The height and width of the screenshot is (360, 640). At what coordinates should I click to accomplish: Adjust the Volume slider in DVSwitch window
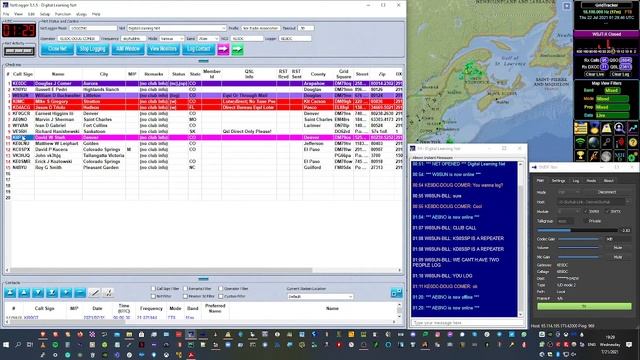578,248
